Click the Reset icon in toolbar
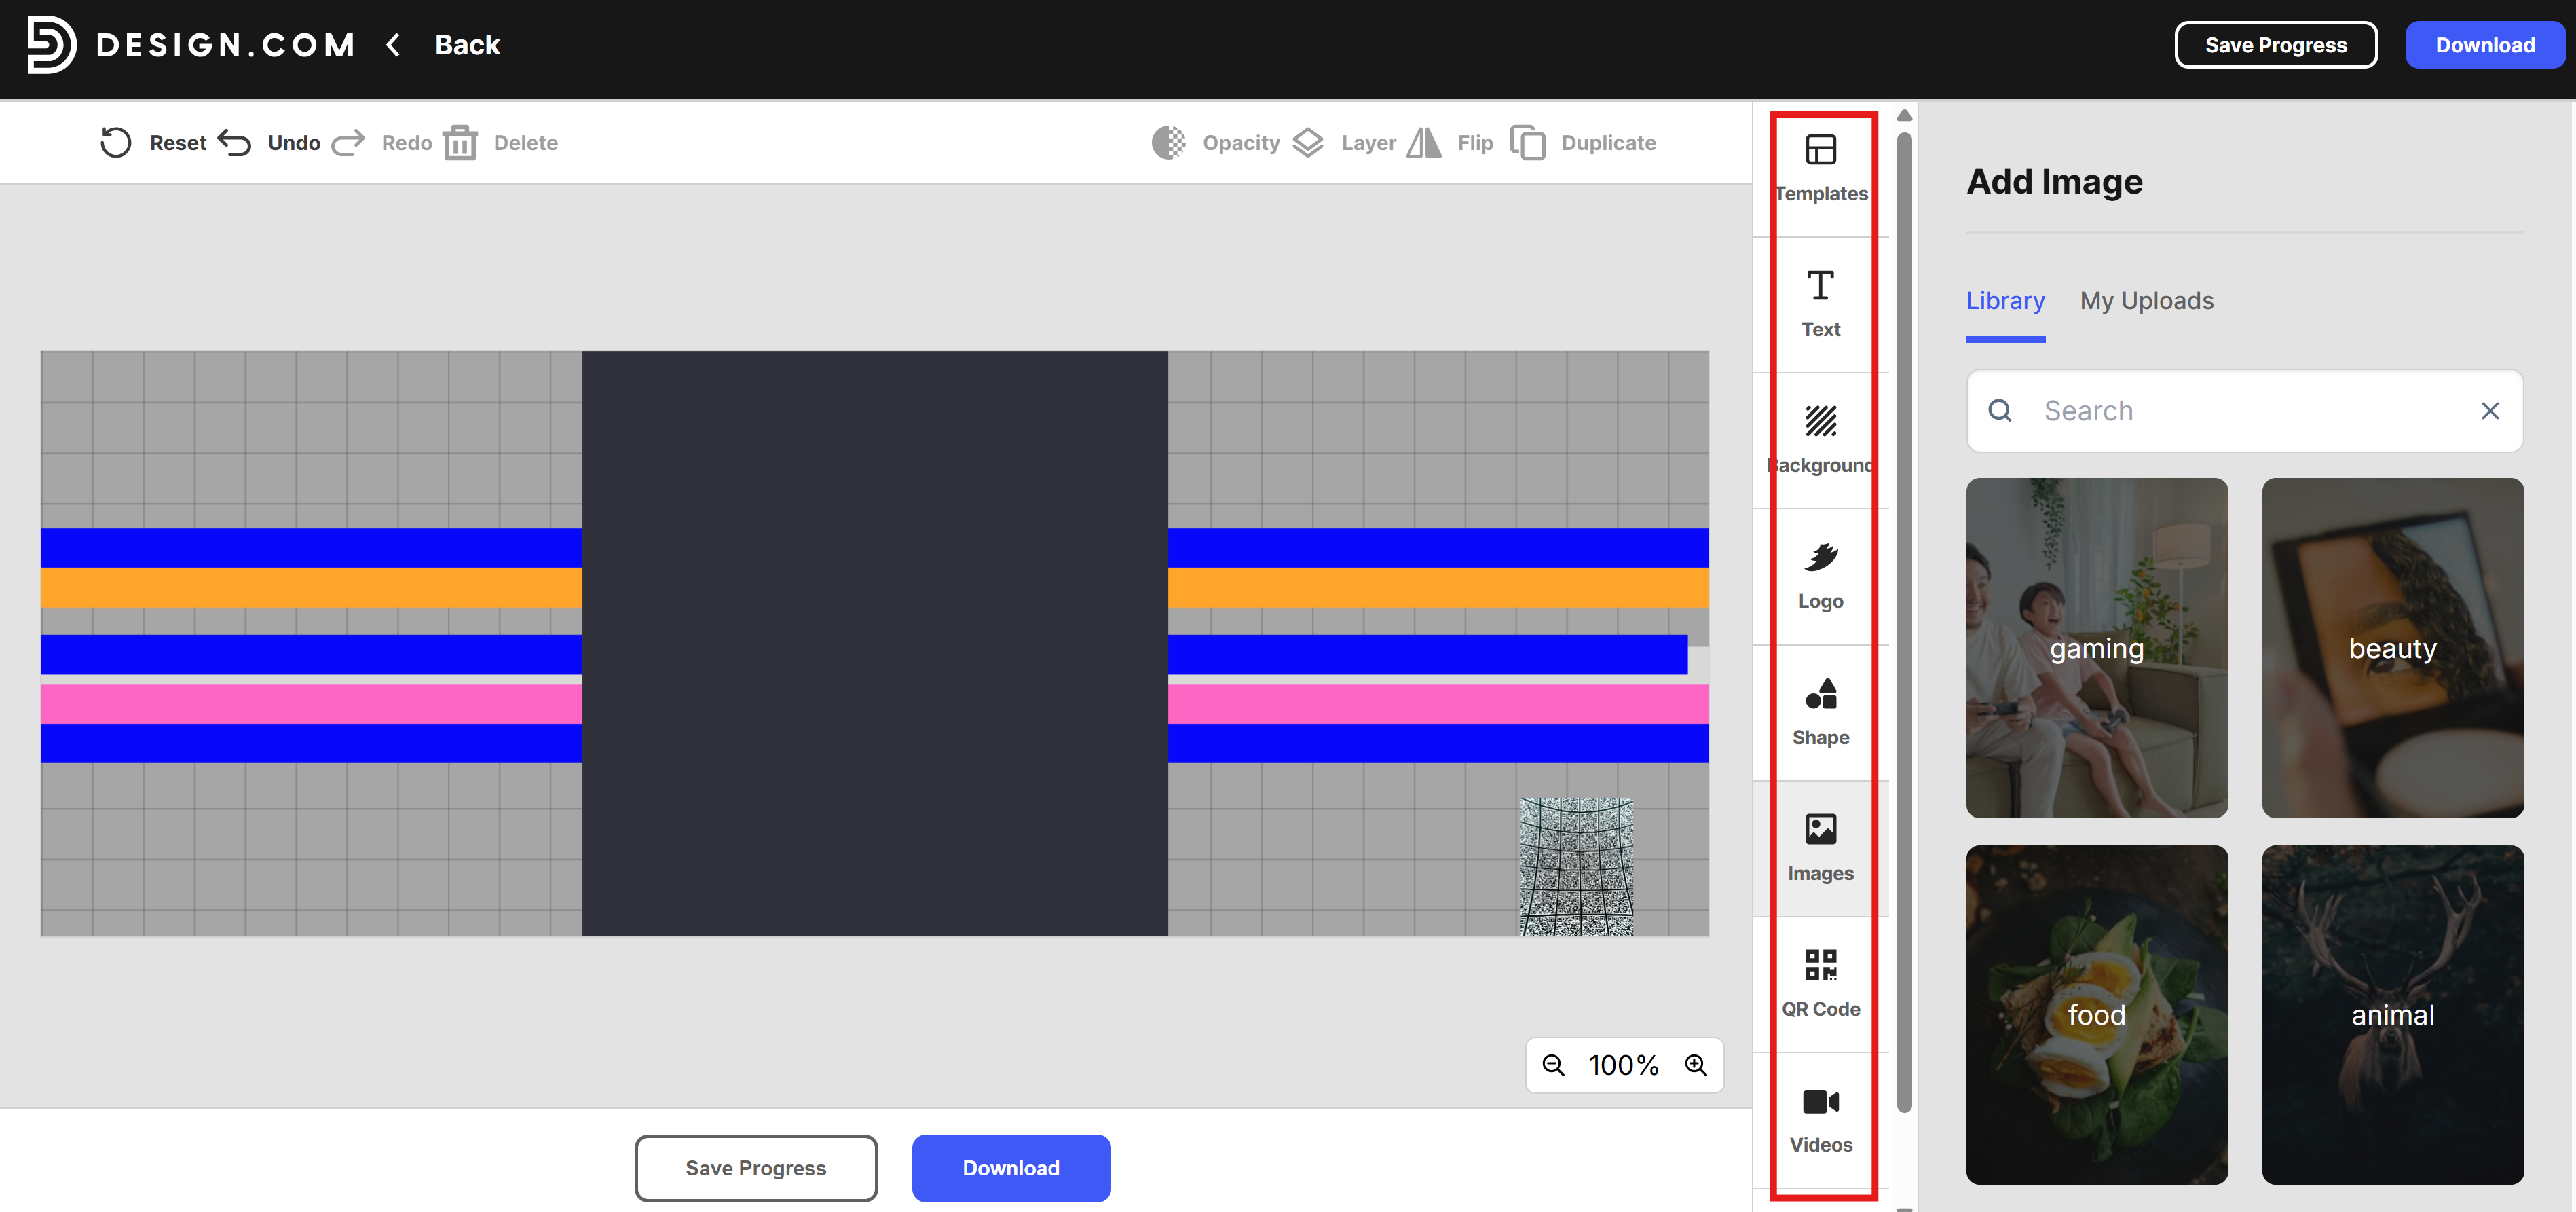The width and height of the screenshot is (2576, 1212). click(x=116, y=142)
